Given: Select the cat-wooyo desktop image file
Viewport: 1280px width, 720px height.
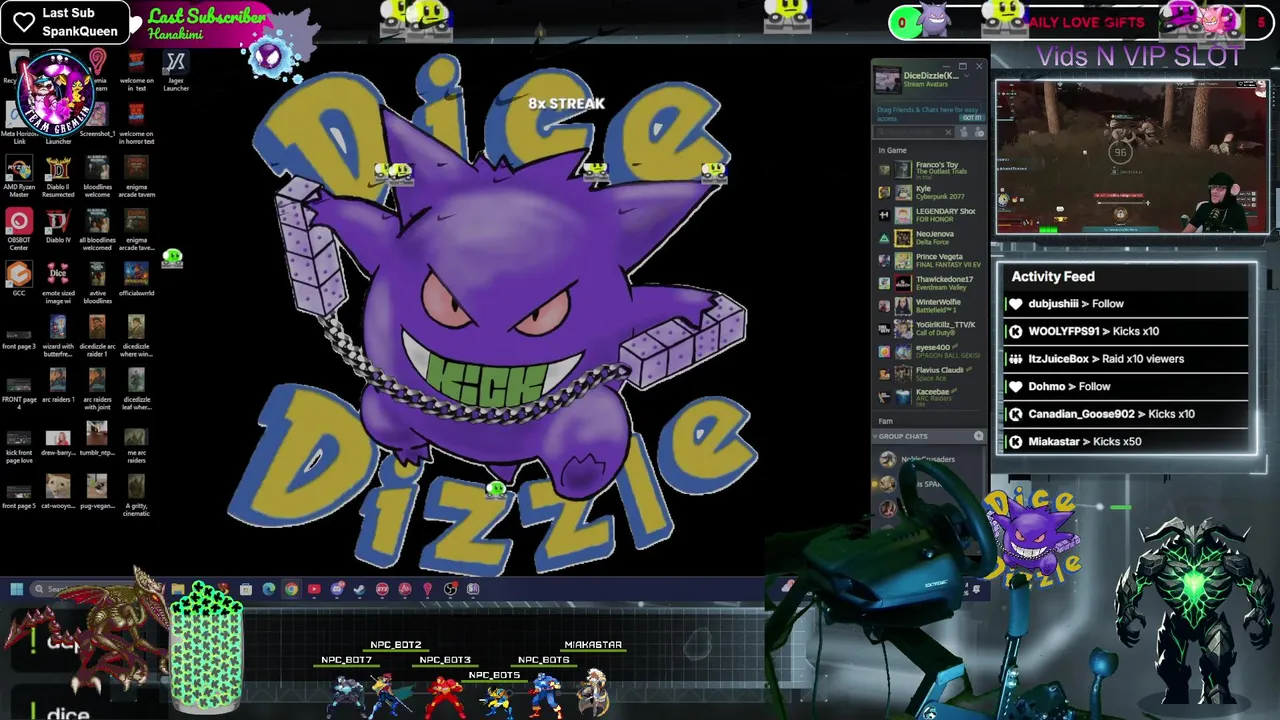Looking at the screenshot, I should point(58,490).
